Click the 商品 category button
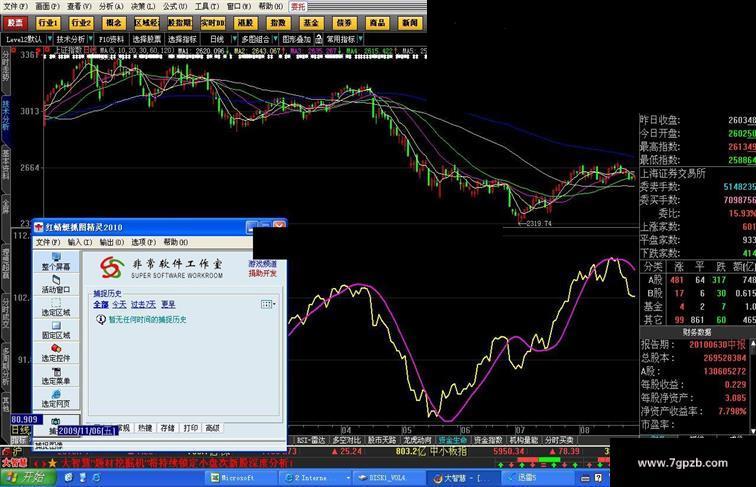 click(377, 23)
